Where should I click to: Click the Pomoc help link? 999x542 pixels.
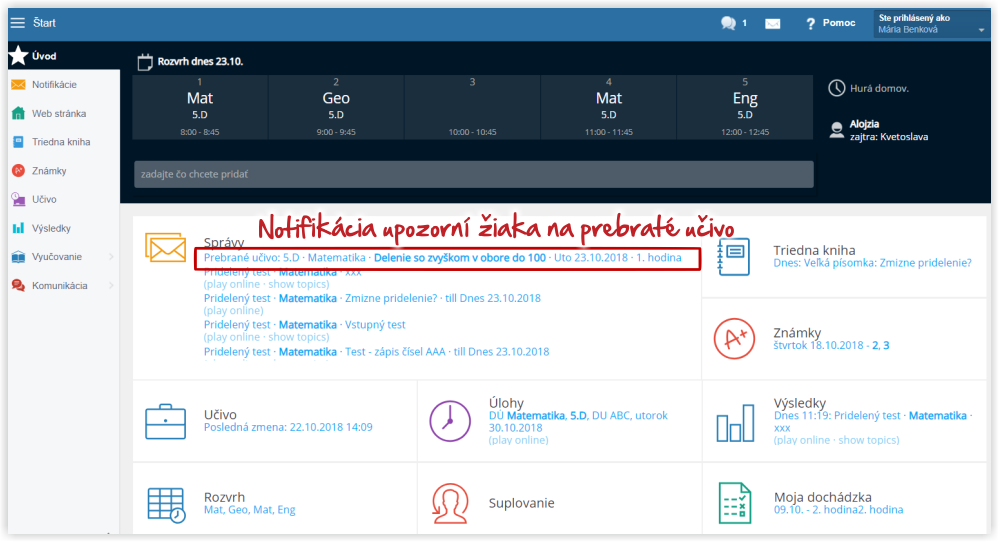coord(838,23)
